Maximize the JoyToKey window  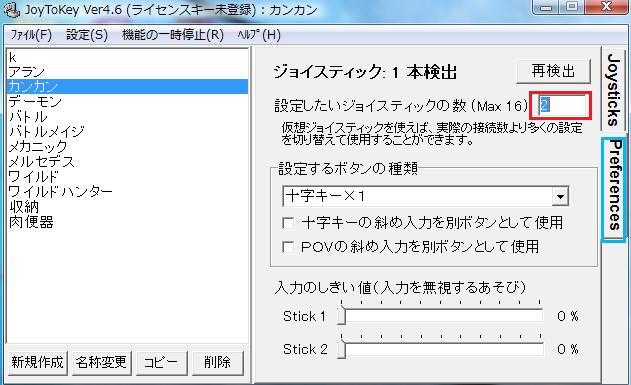pyautogui.click(x=571, y=7)
